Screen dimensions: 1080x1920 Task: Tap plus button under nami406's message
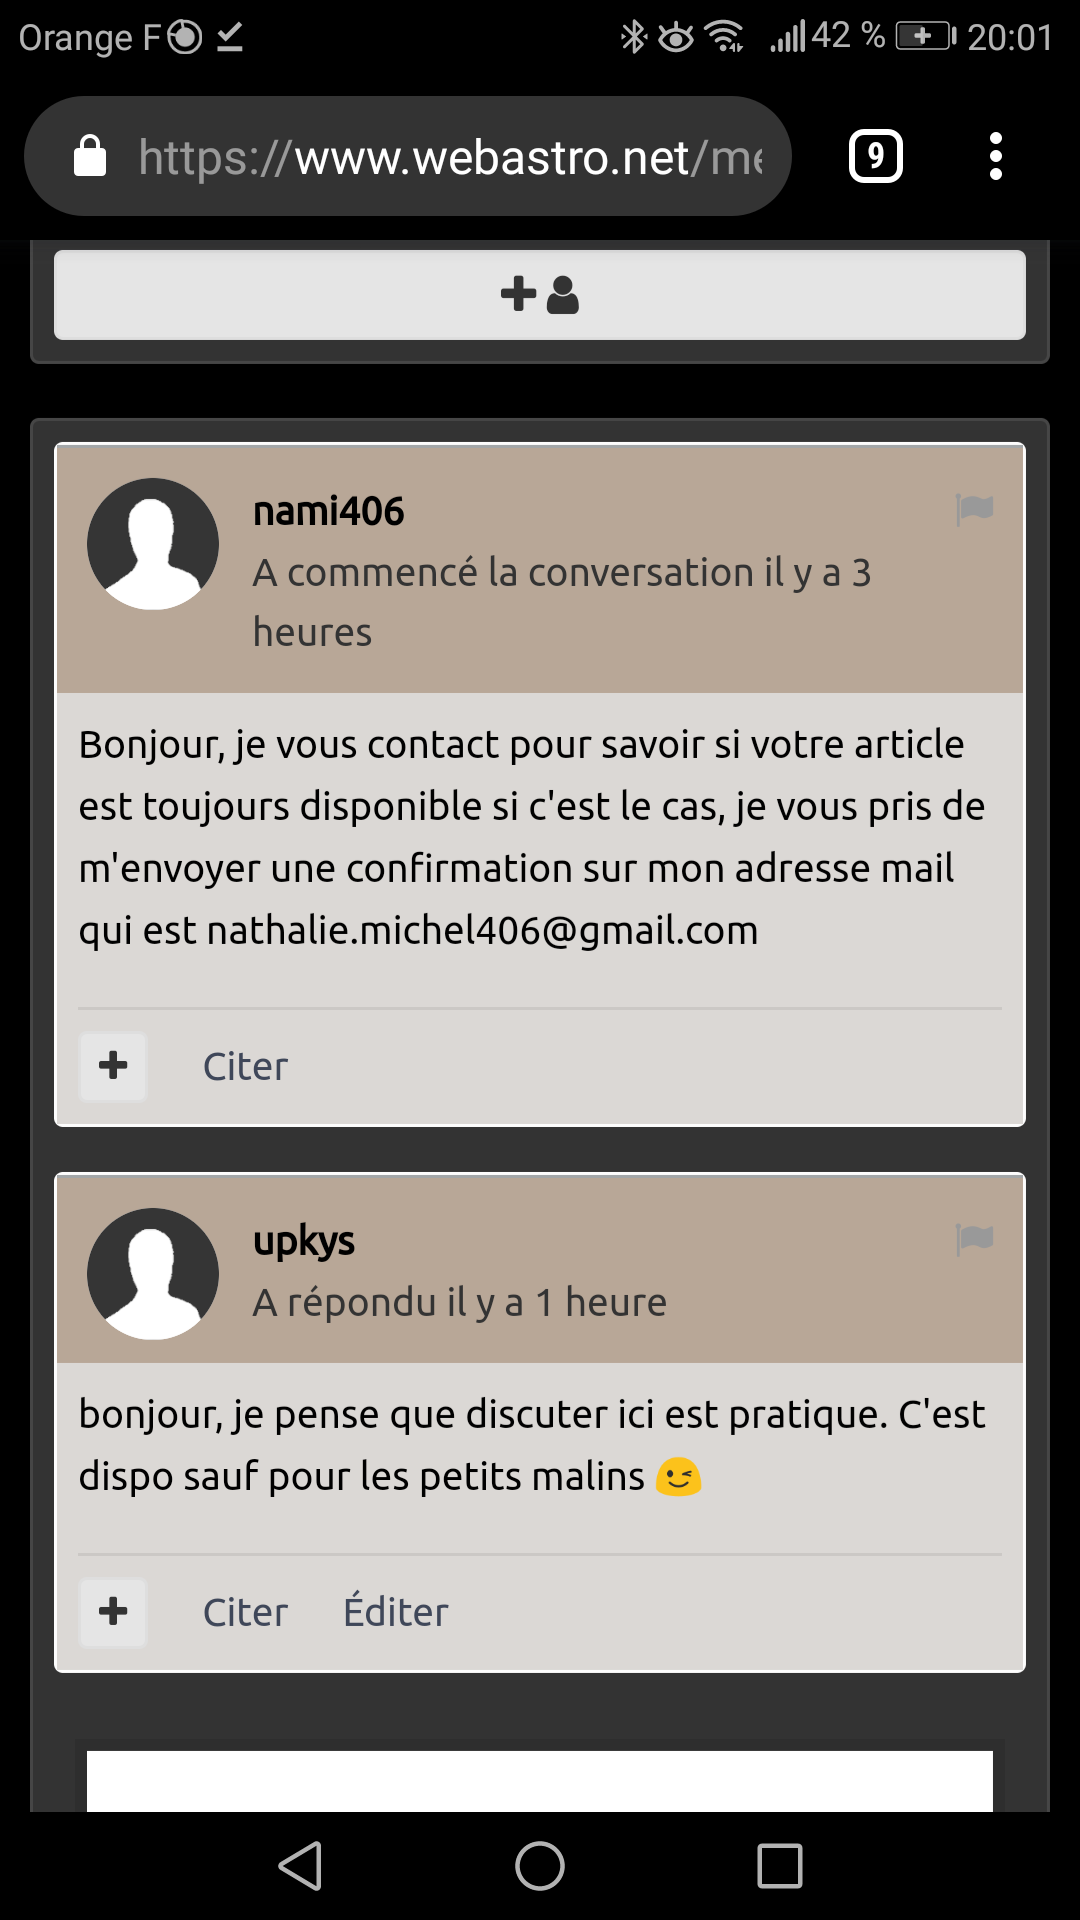click(113, 1066)
